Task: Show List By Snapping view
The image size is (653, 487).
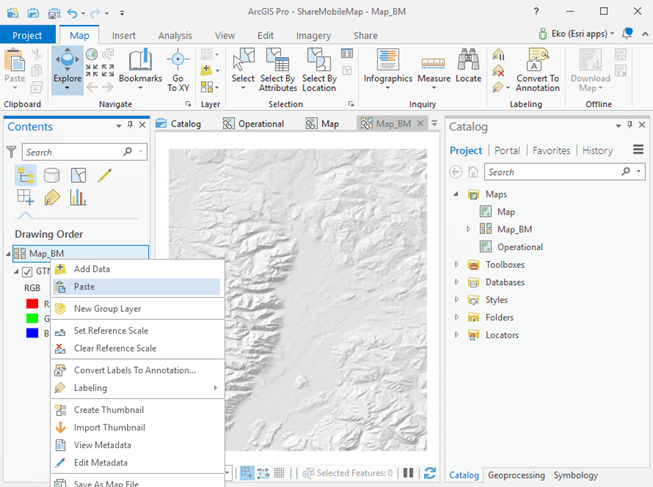Action: [25, 197]
